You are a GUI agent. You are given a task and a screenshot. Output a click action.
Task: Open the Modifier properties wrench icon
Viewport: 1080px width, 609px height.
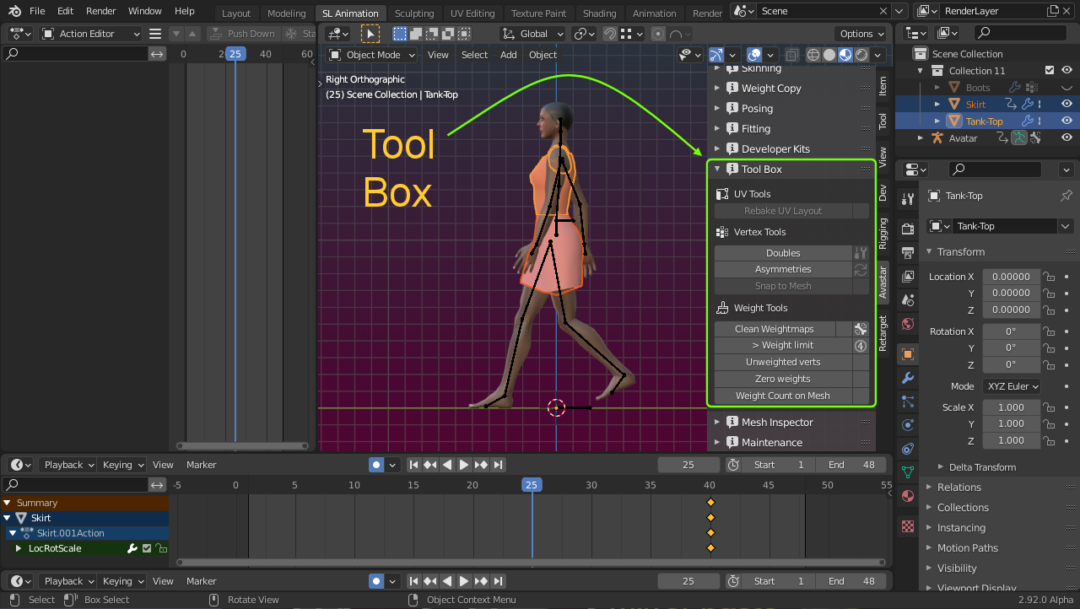tap(907, 378)
